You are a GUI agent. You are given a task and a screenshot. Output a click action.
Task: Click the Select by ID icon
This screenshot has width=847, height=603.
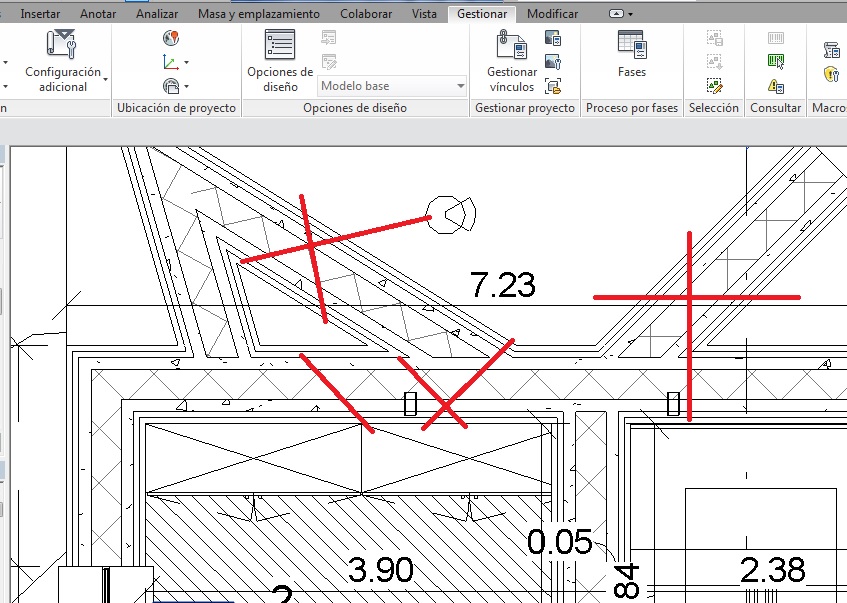776,60
